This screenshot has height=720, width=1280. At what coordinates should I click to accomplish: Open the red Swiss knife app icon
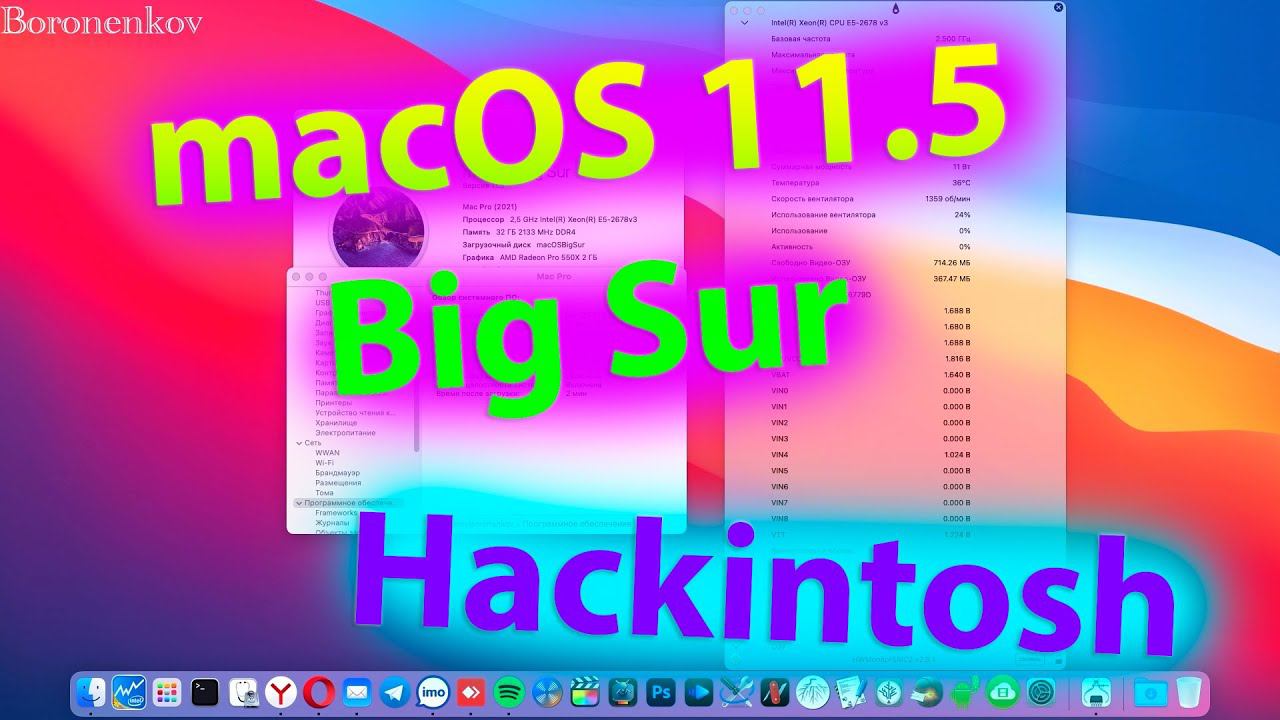(x=775, y=692)
